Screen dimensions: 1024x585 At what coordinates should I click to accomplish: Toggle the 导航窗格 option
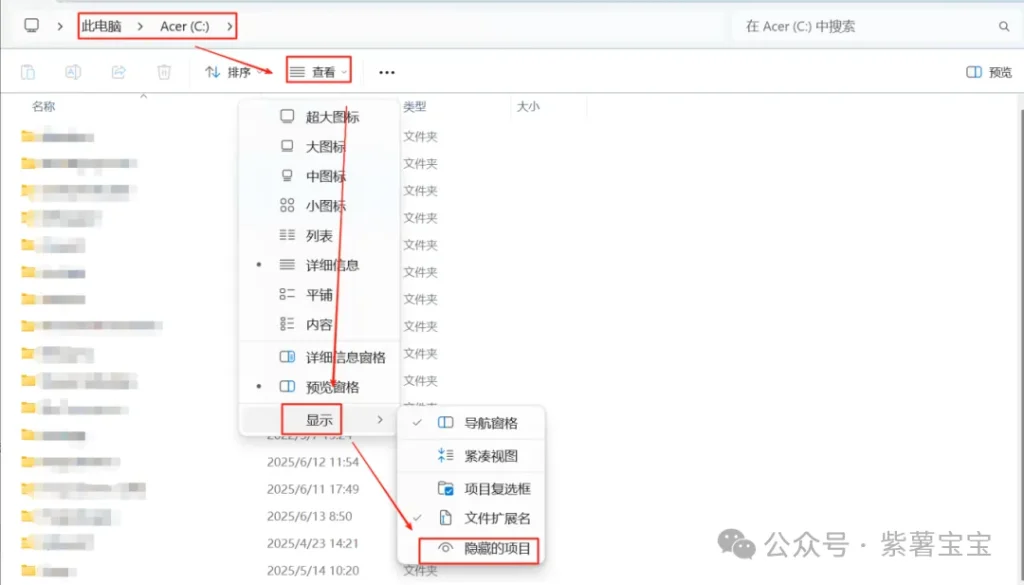tap(491, 423)
